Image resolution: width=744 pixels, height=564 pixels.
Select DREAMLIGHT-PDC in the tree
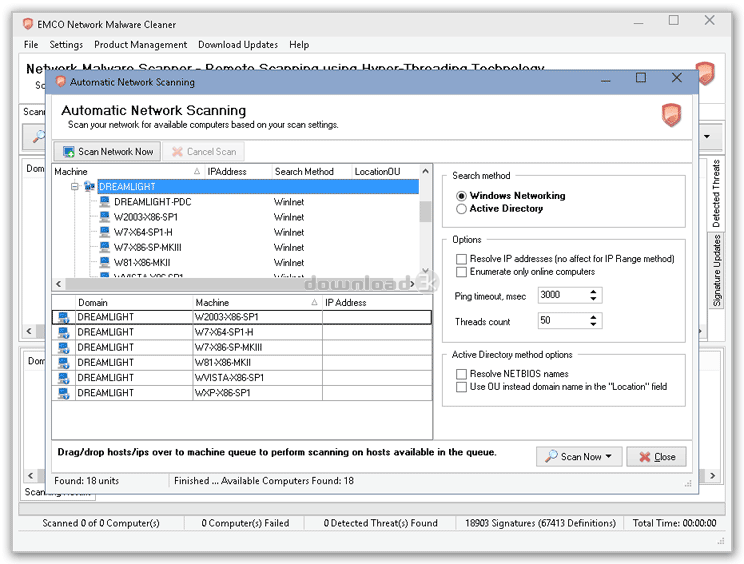153,202
